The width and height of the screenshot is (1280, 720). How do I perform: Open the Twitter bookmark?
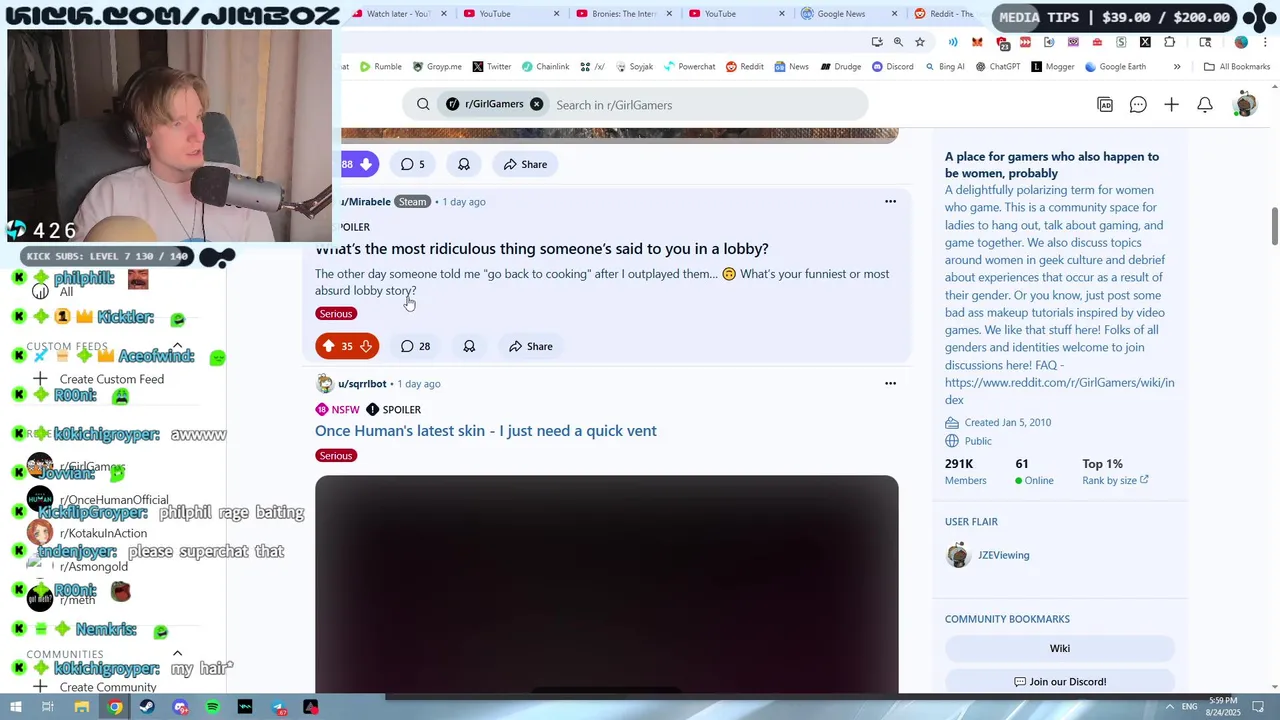[x=492, y=67]
